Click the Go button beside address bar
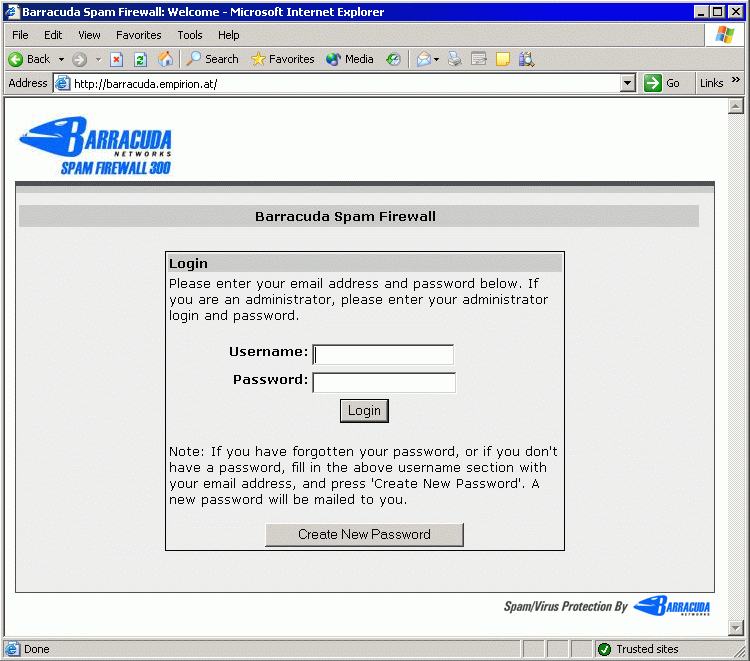This screenshot has width=750, height=661. pos(662,83)
